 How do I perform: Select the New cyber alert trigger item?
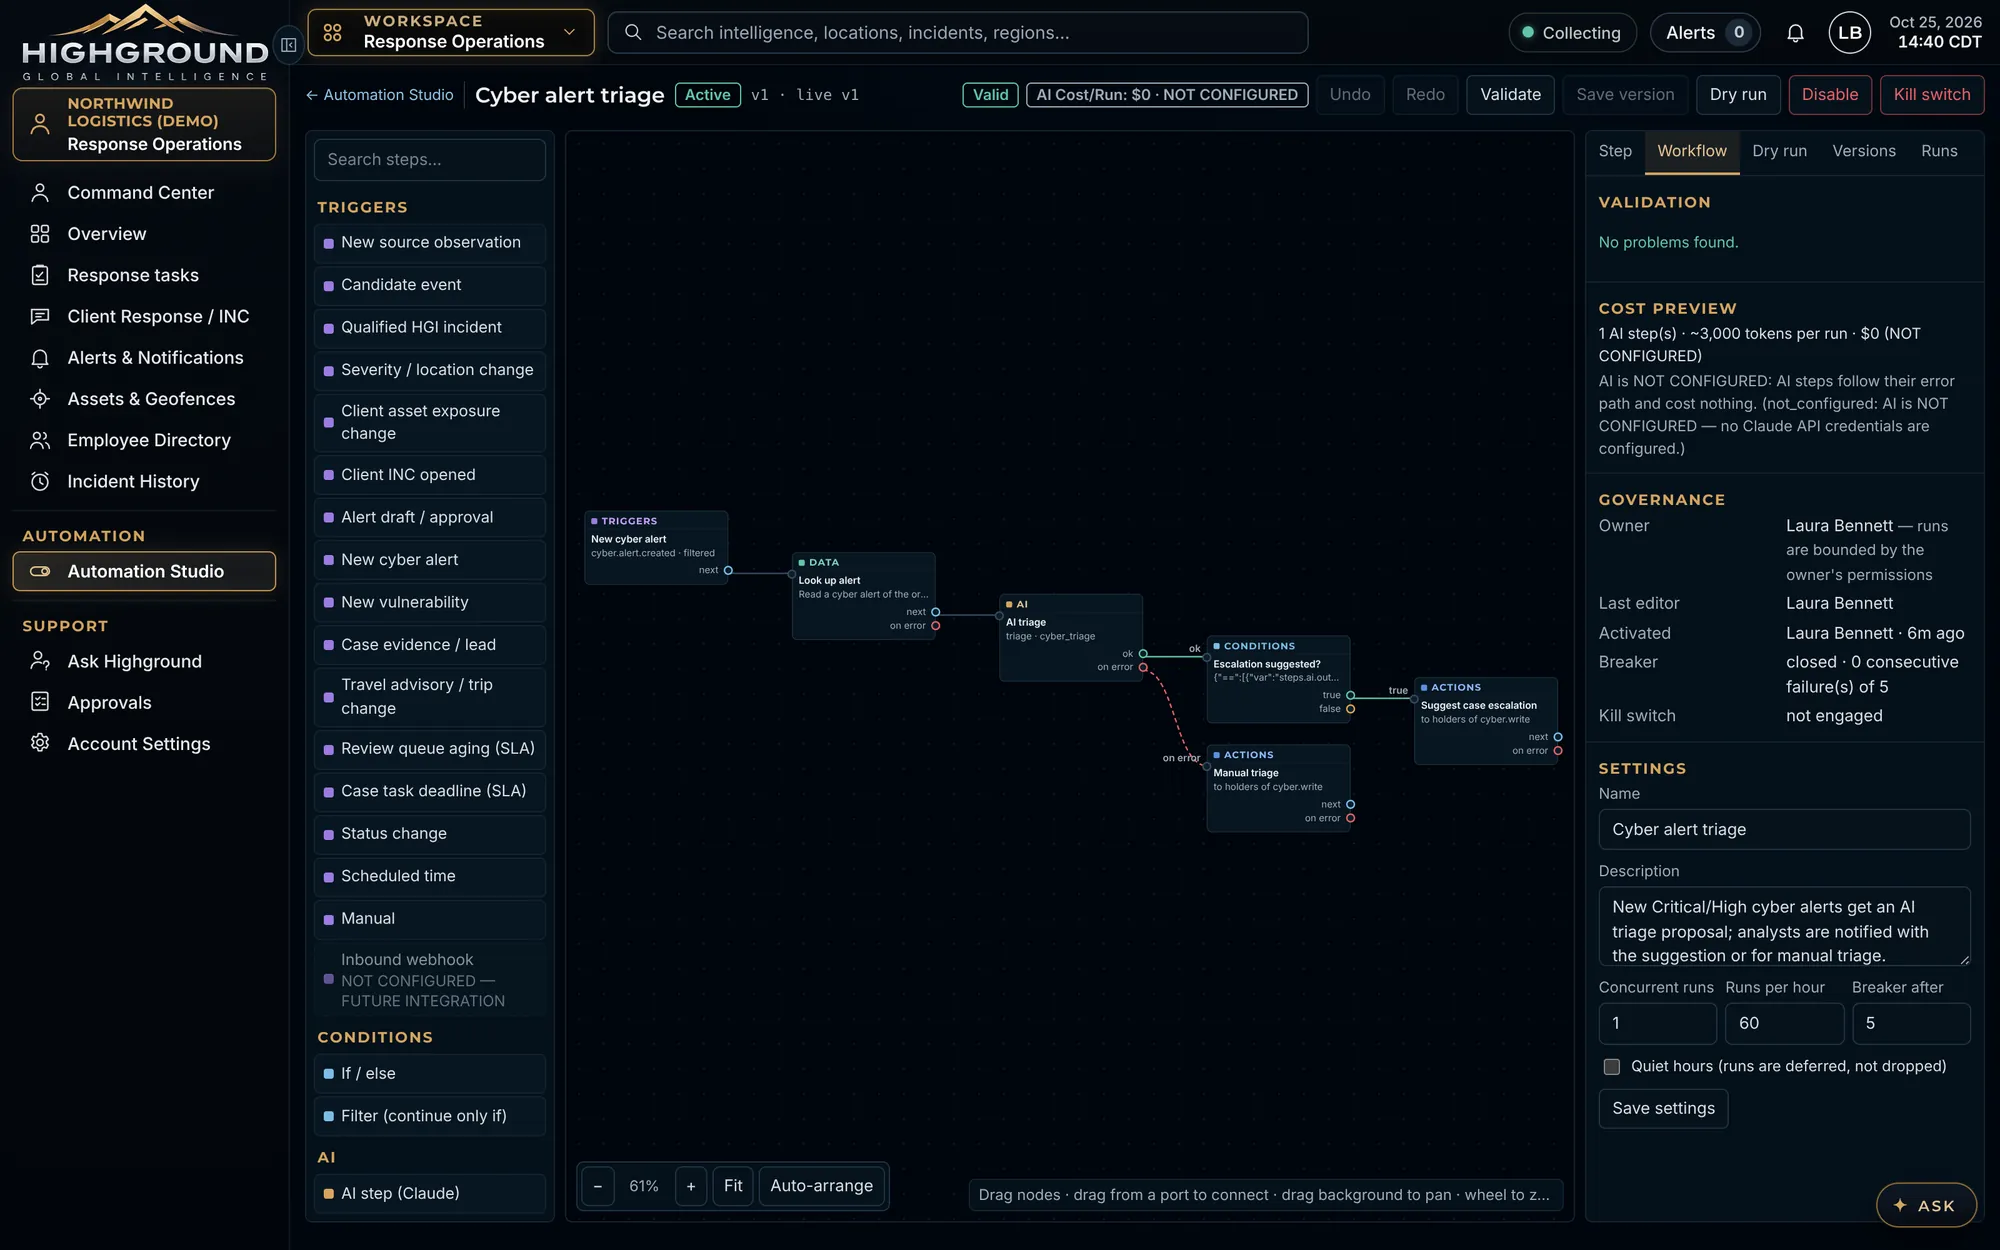pos(430,560)
